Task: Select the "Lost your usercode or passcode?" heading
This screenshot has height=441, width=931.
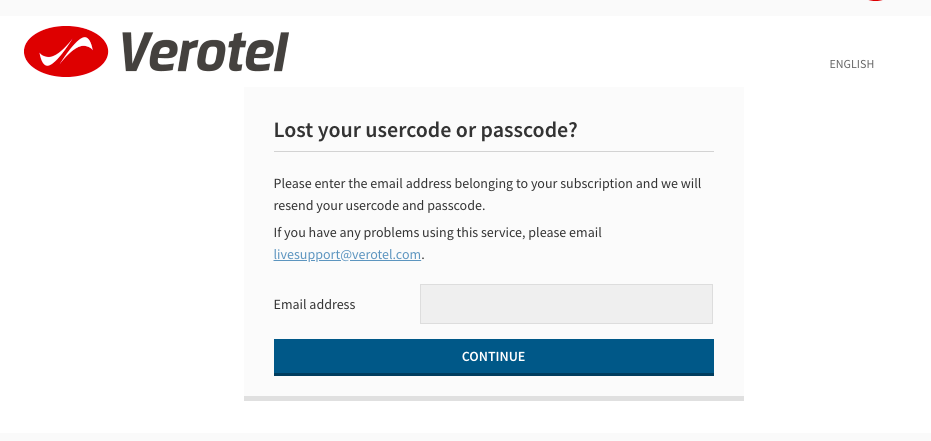Action: (x=425, y=130)
